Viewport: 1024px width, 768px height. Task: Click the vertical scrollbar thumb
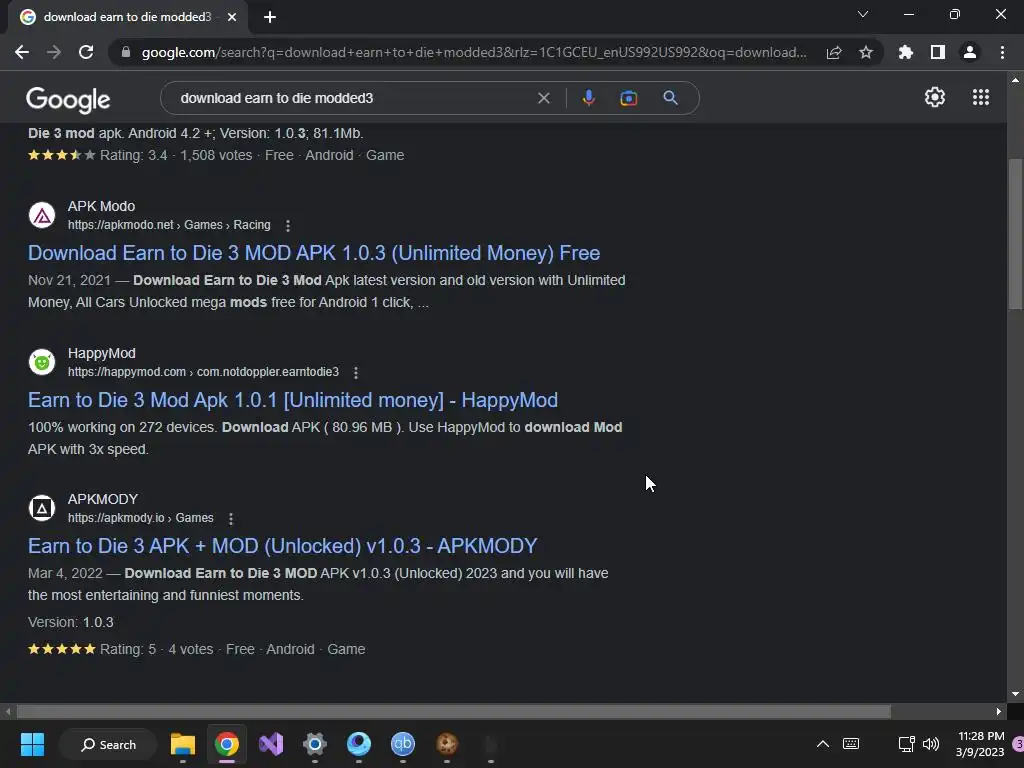coord(1015,234)
